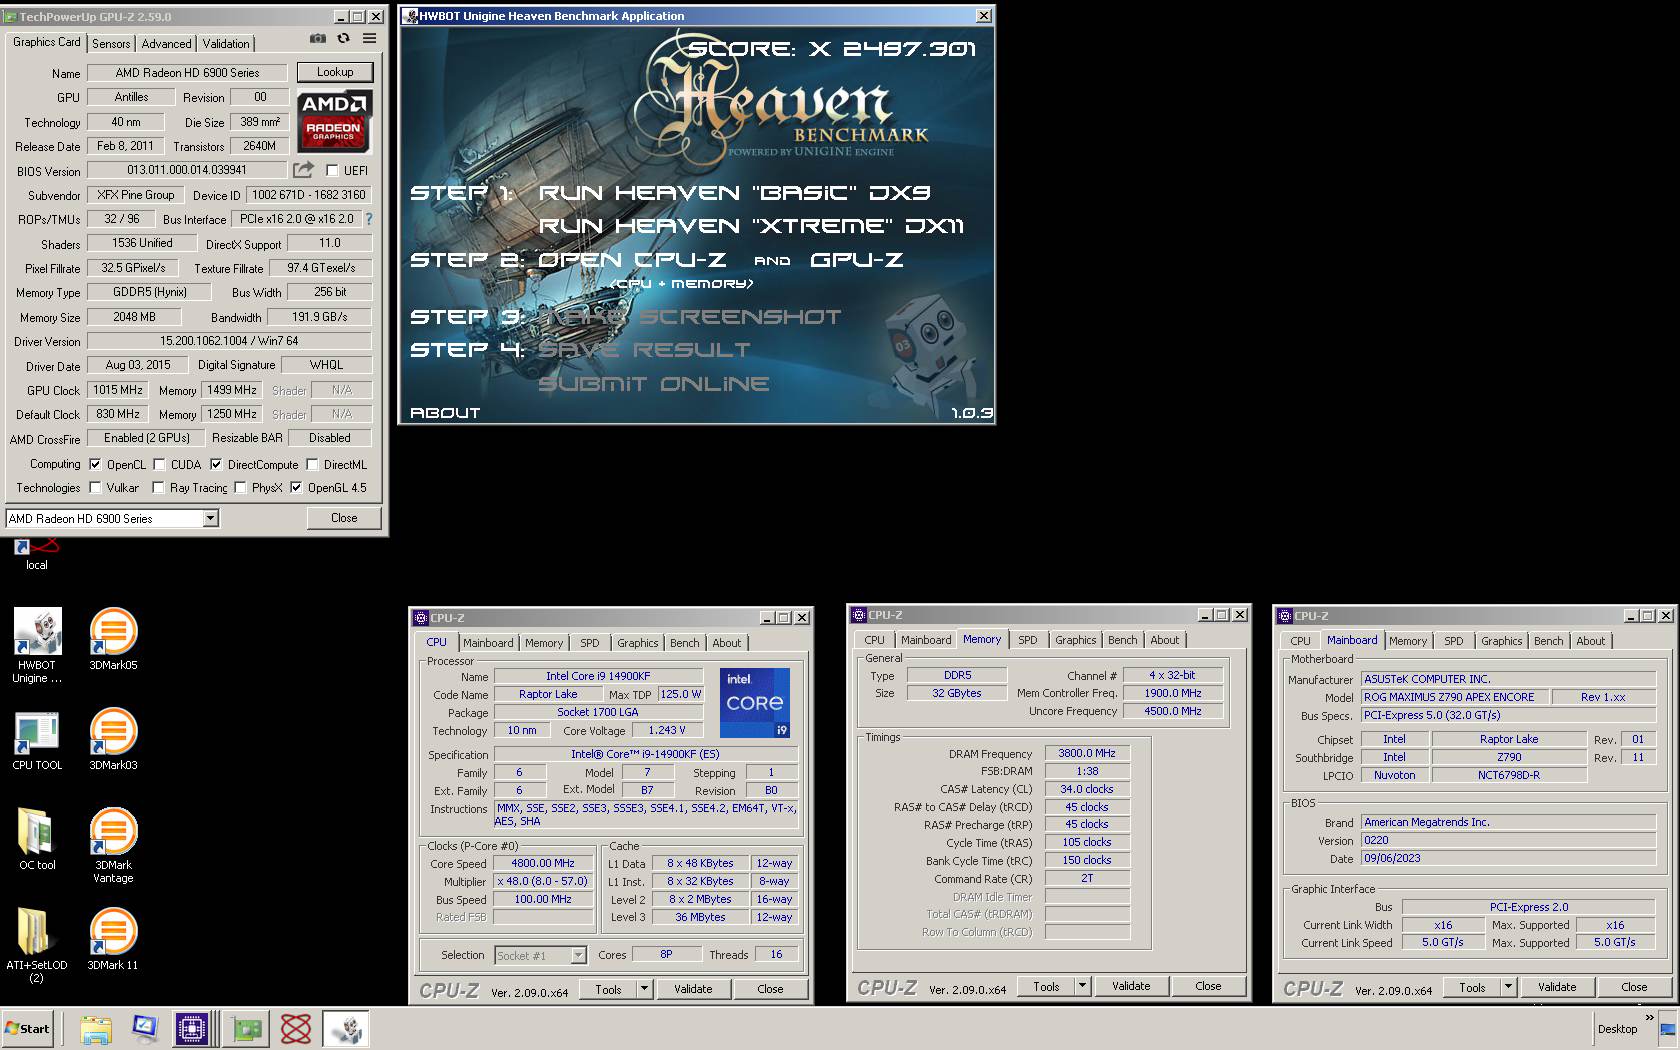1680x1050 pixels.
Task: Click the Core Speed 4800.00 MHz value
Action: coord(543,863)
